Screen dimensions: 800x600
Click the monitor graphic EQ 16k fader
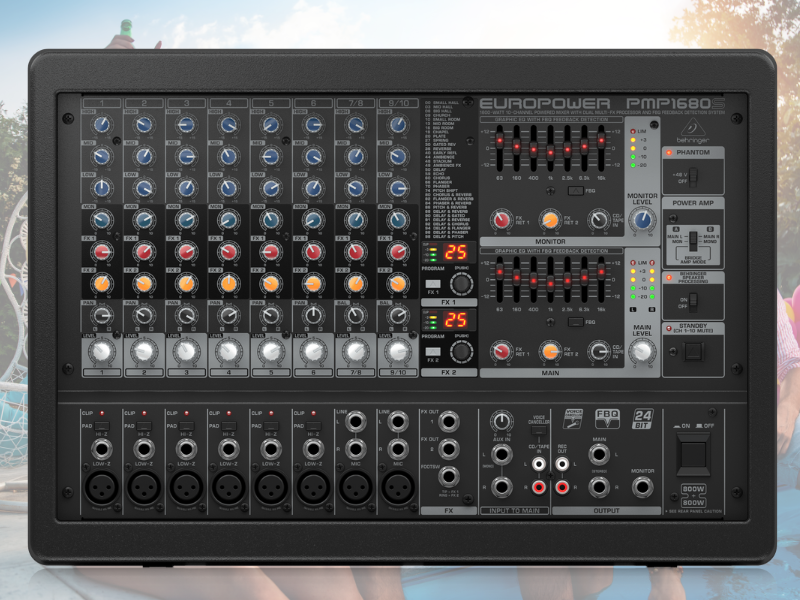pyautogui.click(x=601, y=139)
